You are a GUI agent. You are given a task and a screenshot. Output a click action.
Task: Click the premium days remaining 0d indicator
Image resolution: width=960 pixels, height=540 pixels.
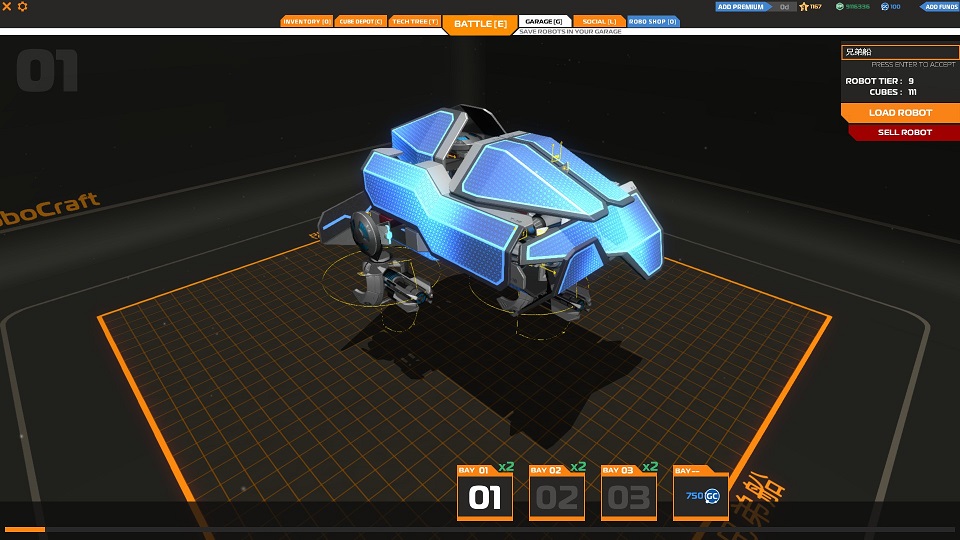click(784, 7)
